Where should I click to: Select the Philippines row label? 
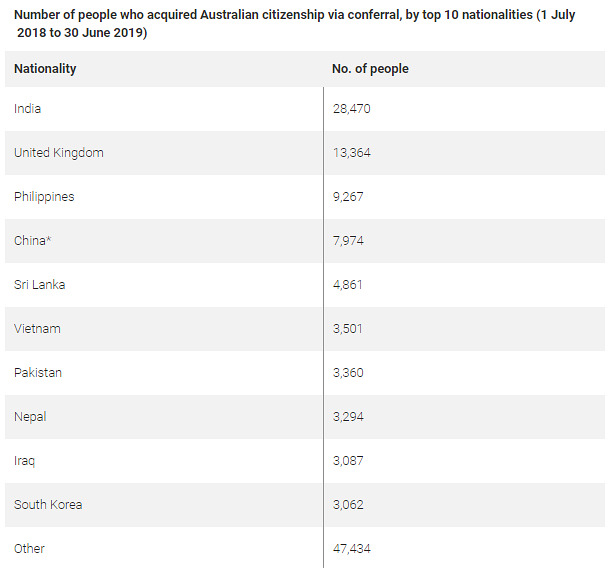click(44, 197)
